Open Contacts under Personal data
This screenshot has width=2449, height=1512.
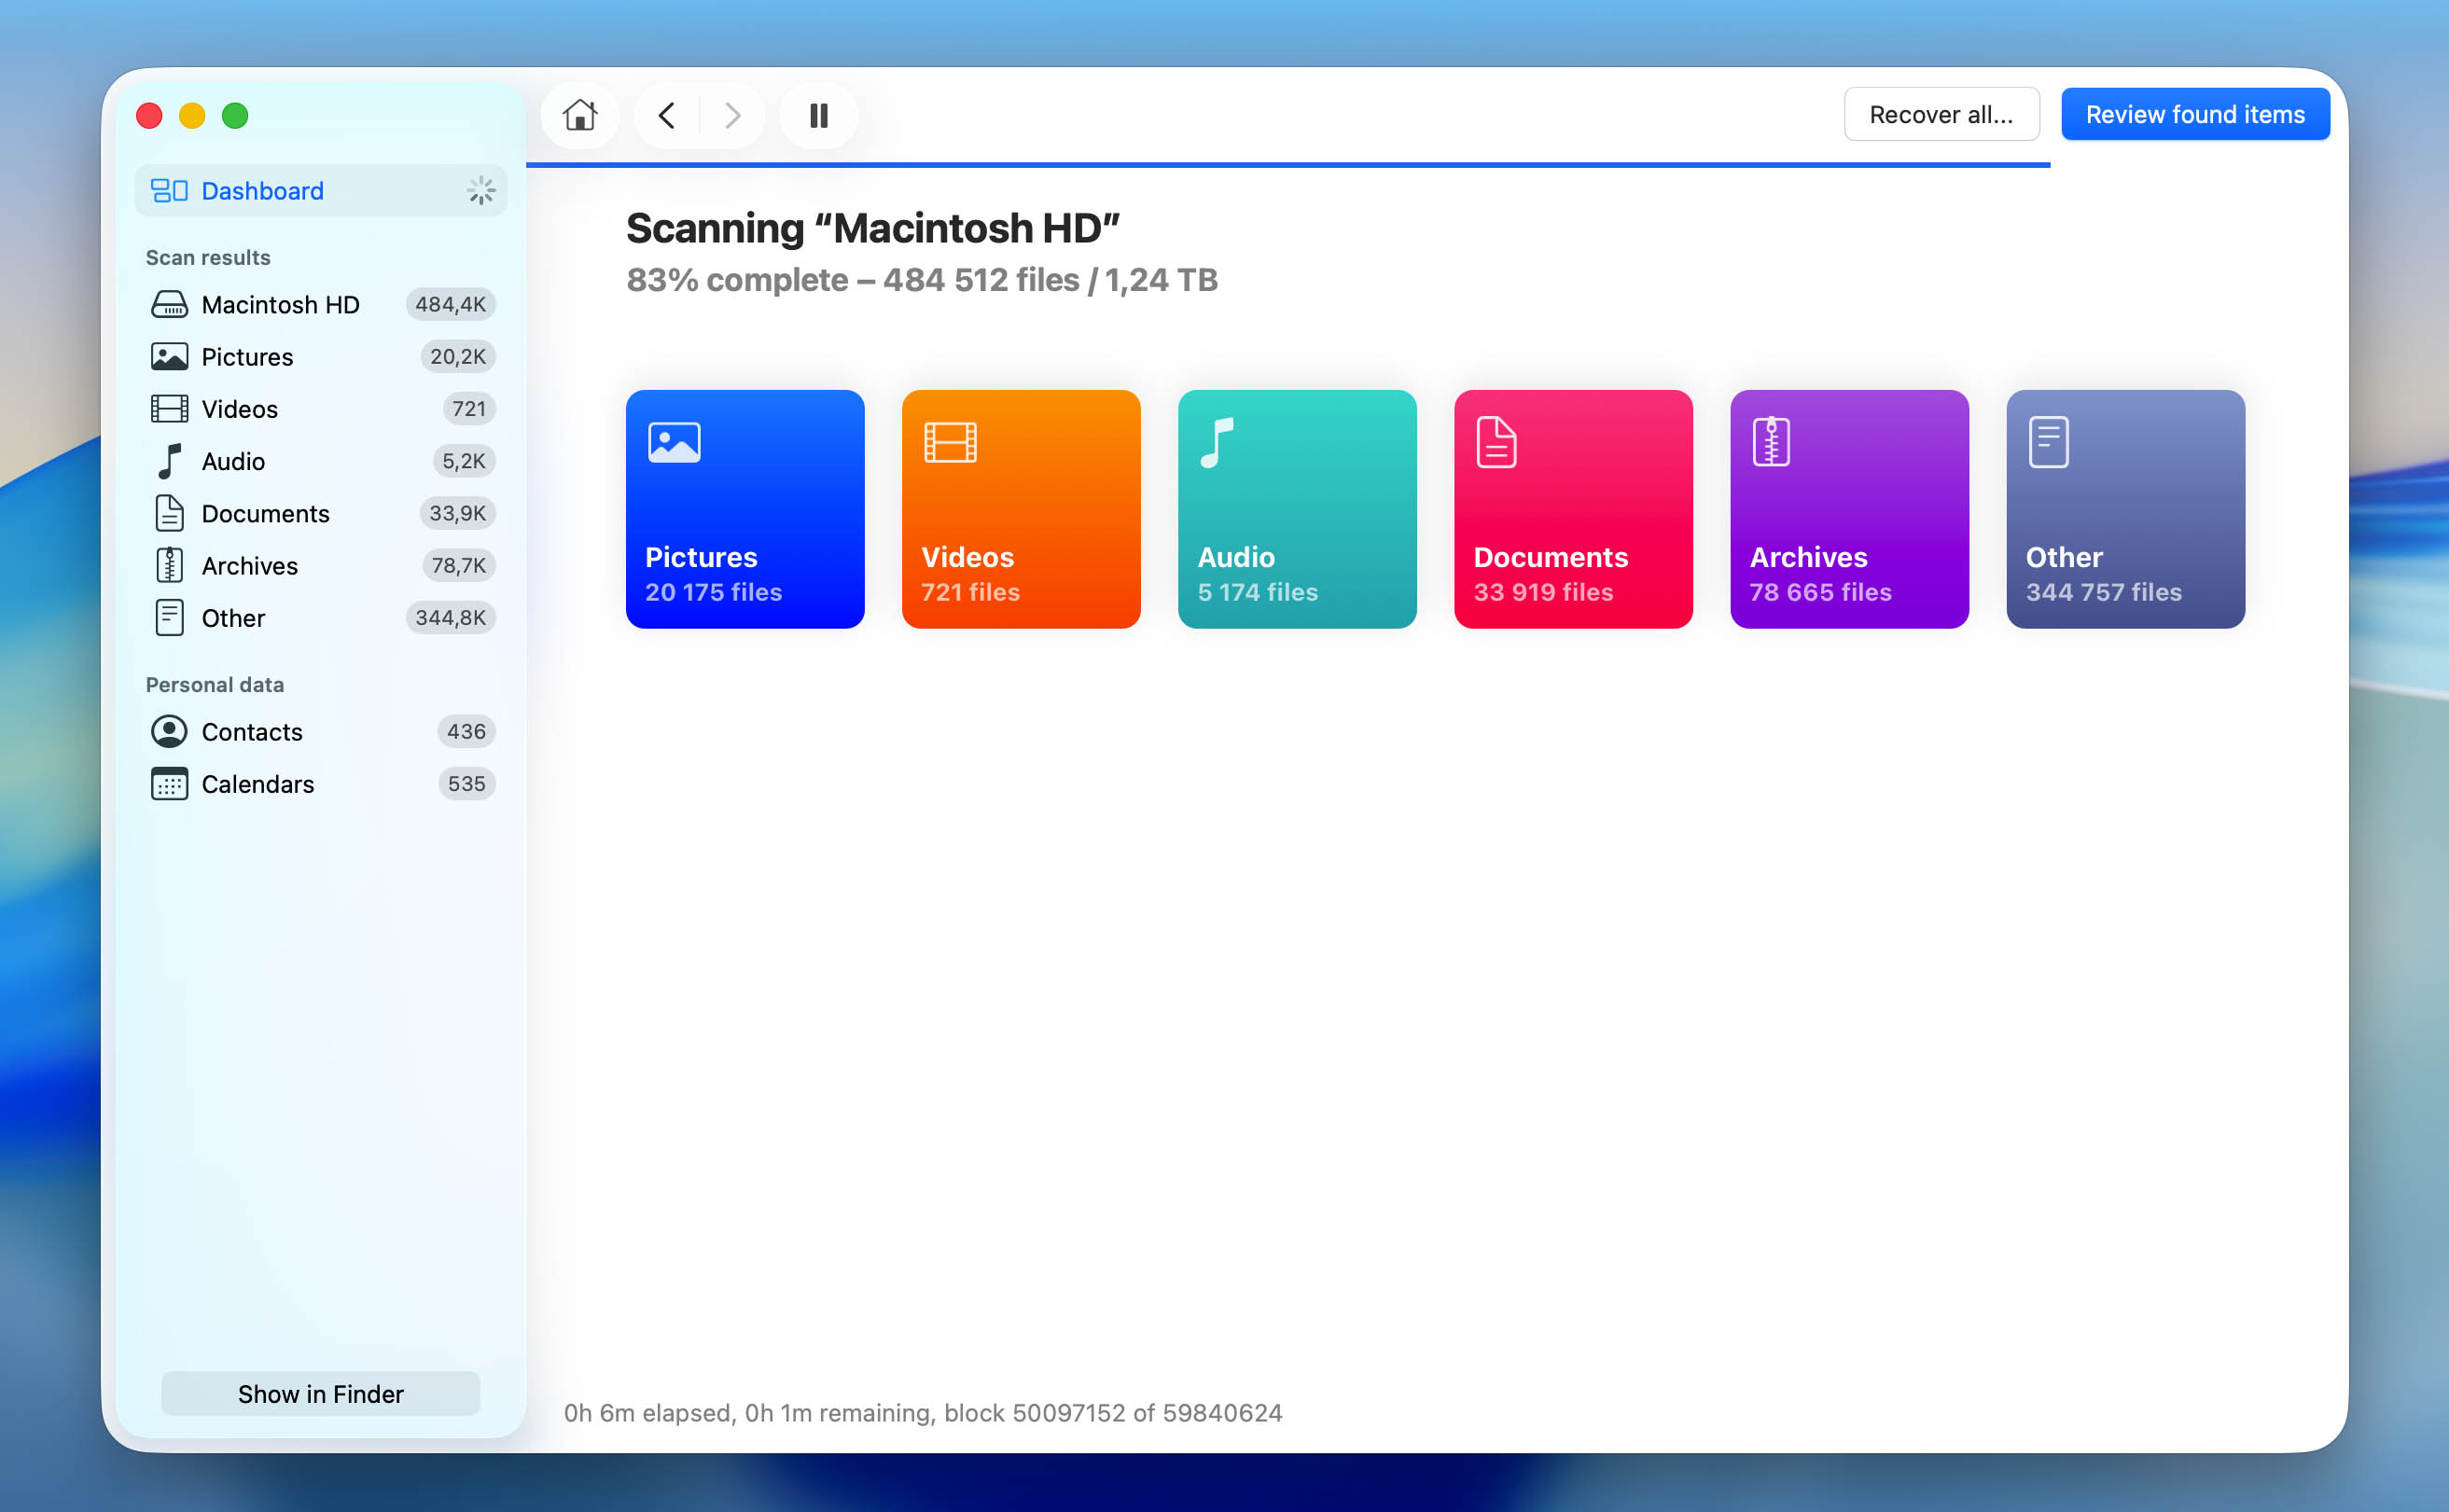point(320,731)
